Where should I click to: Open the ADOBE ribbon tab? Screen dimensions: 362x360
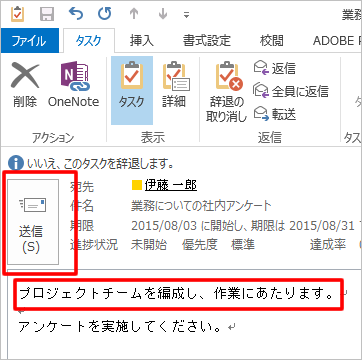click(x=337, y=41)
